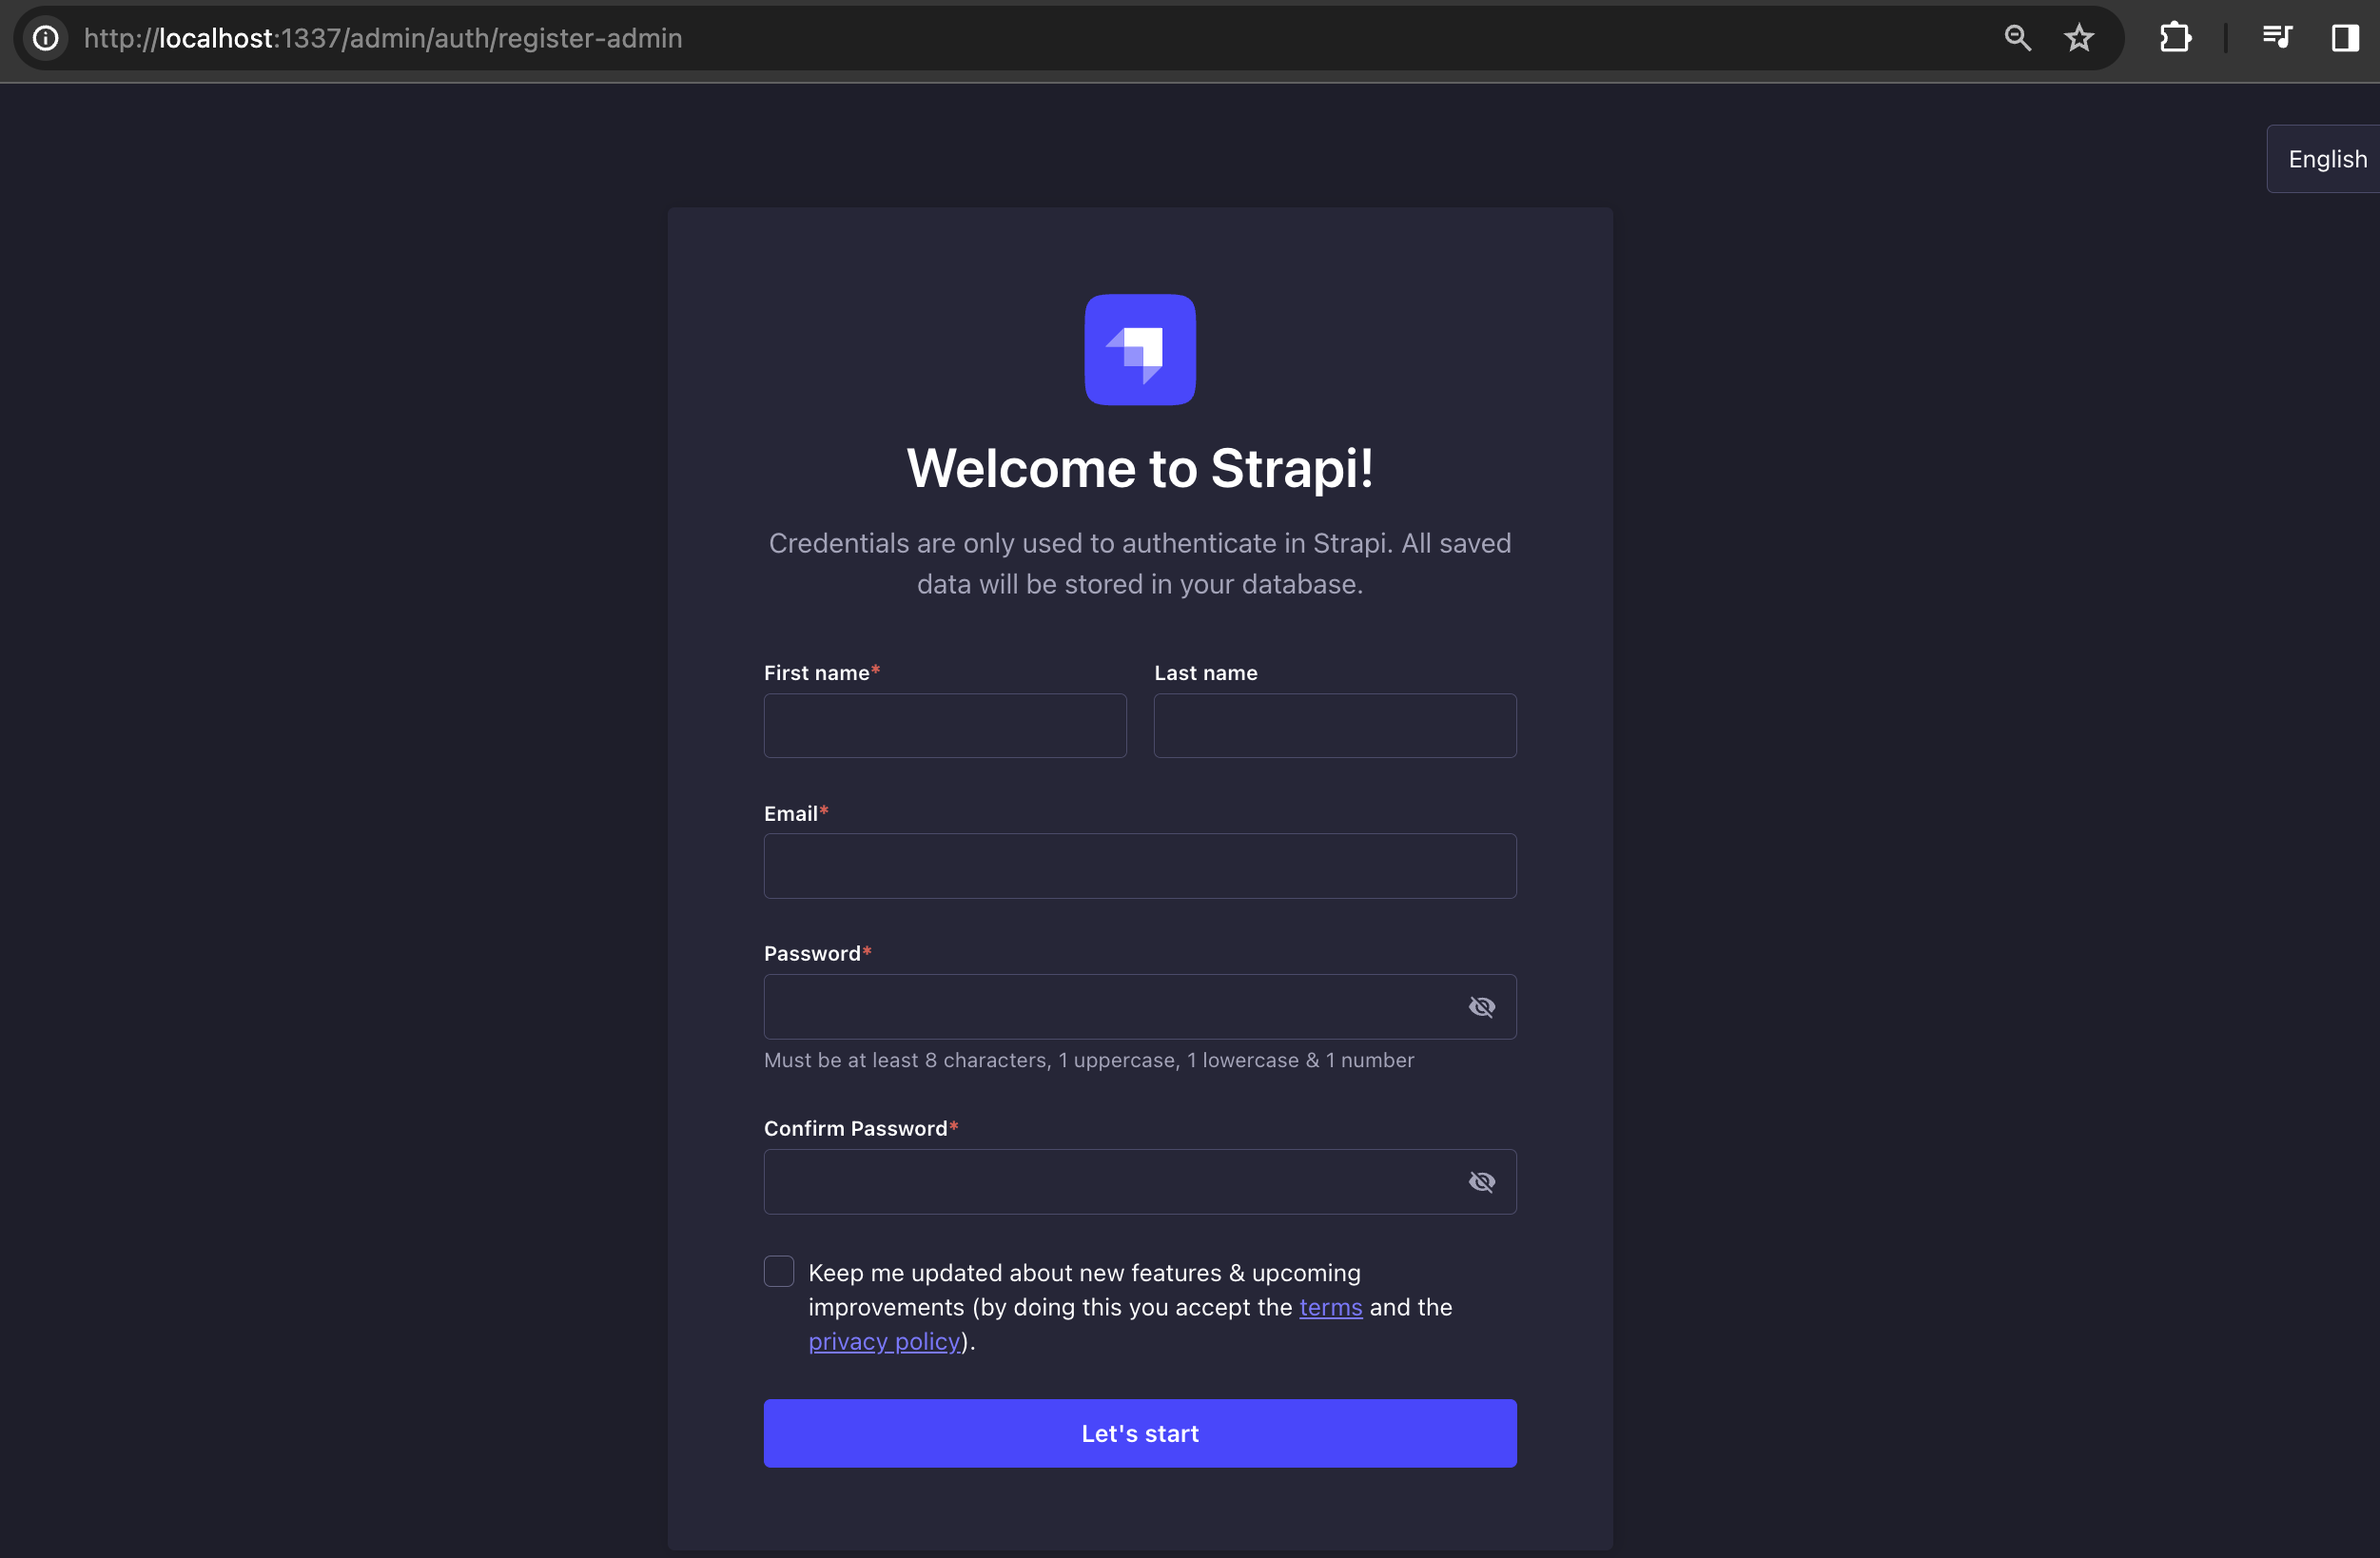Click the Let's start button

pos(1140,1433)
